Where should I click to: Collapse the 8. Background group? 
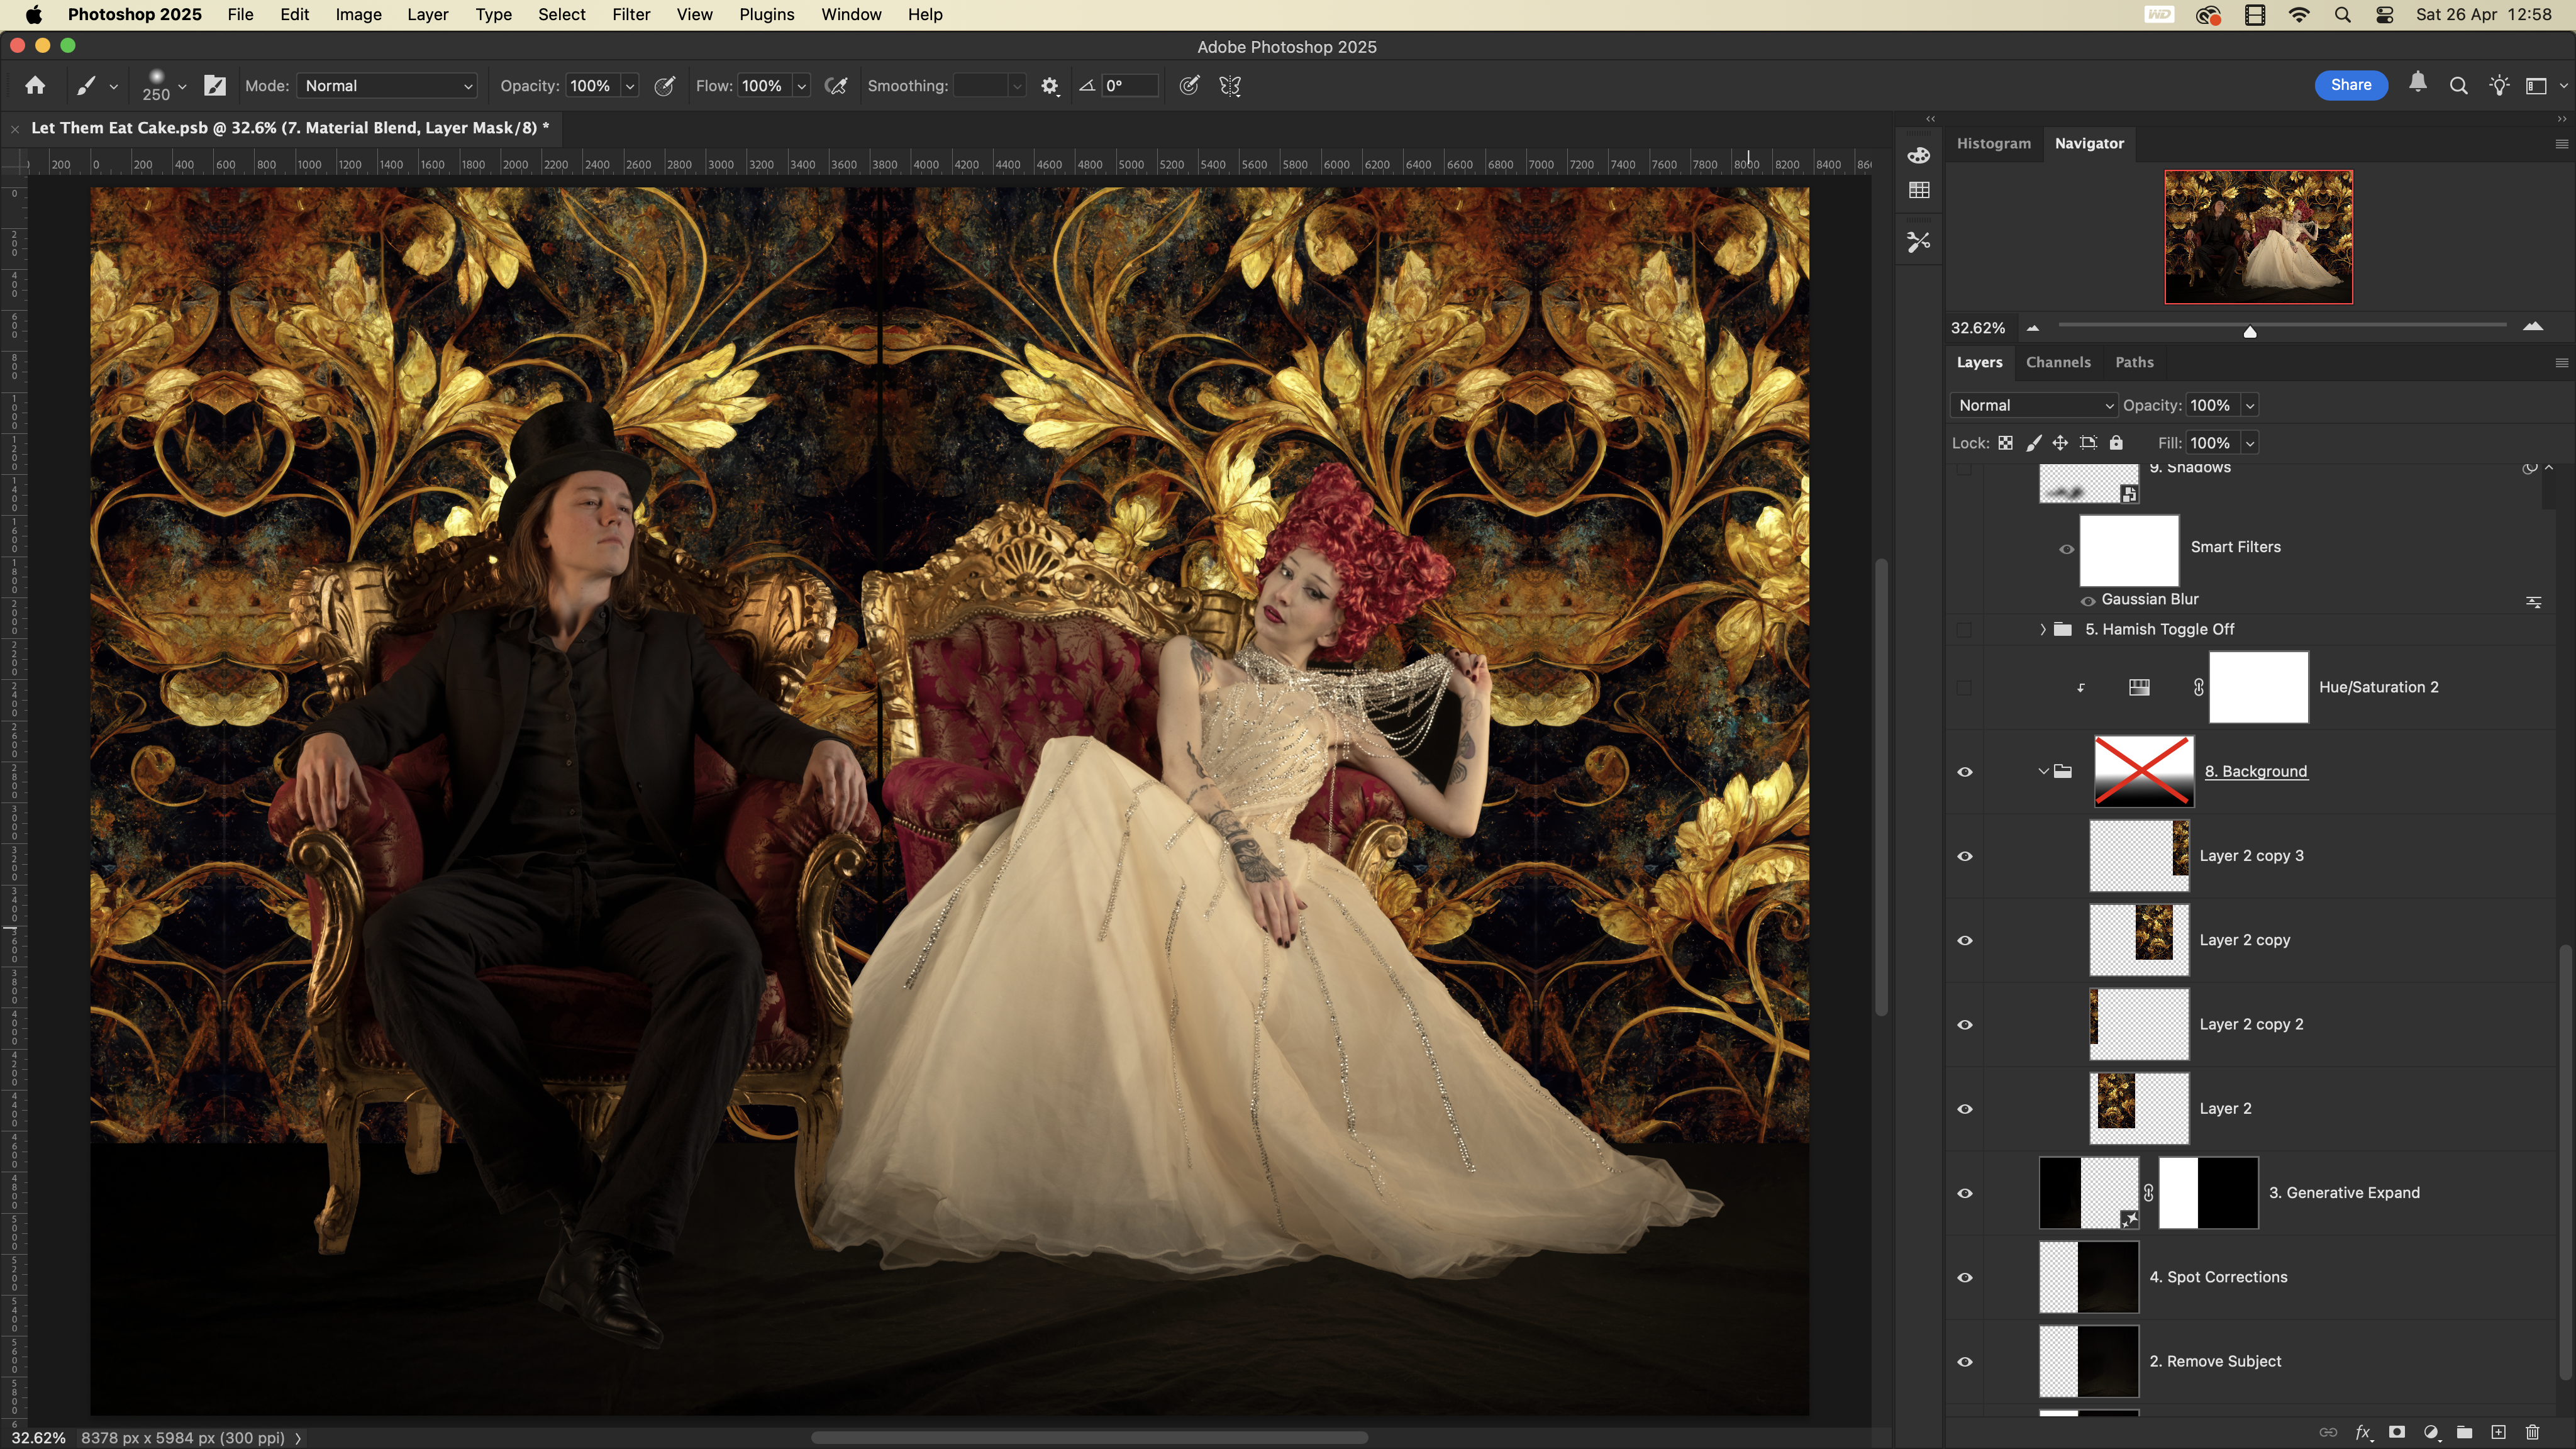point(2043,771)
